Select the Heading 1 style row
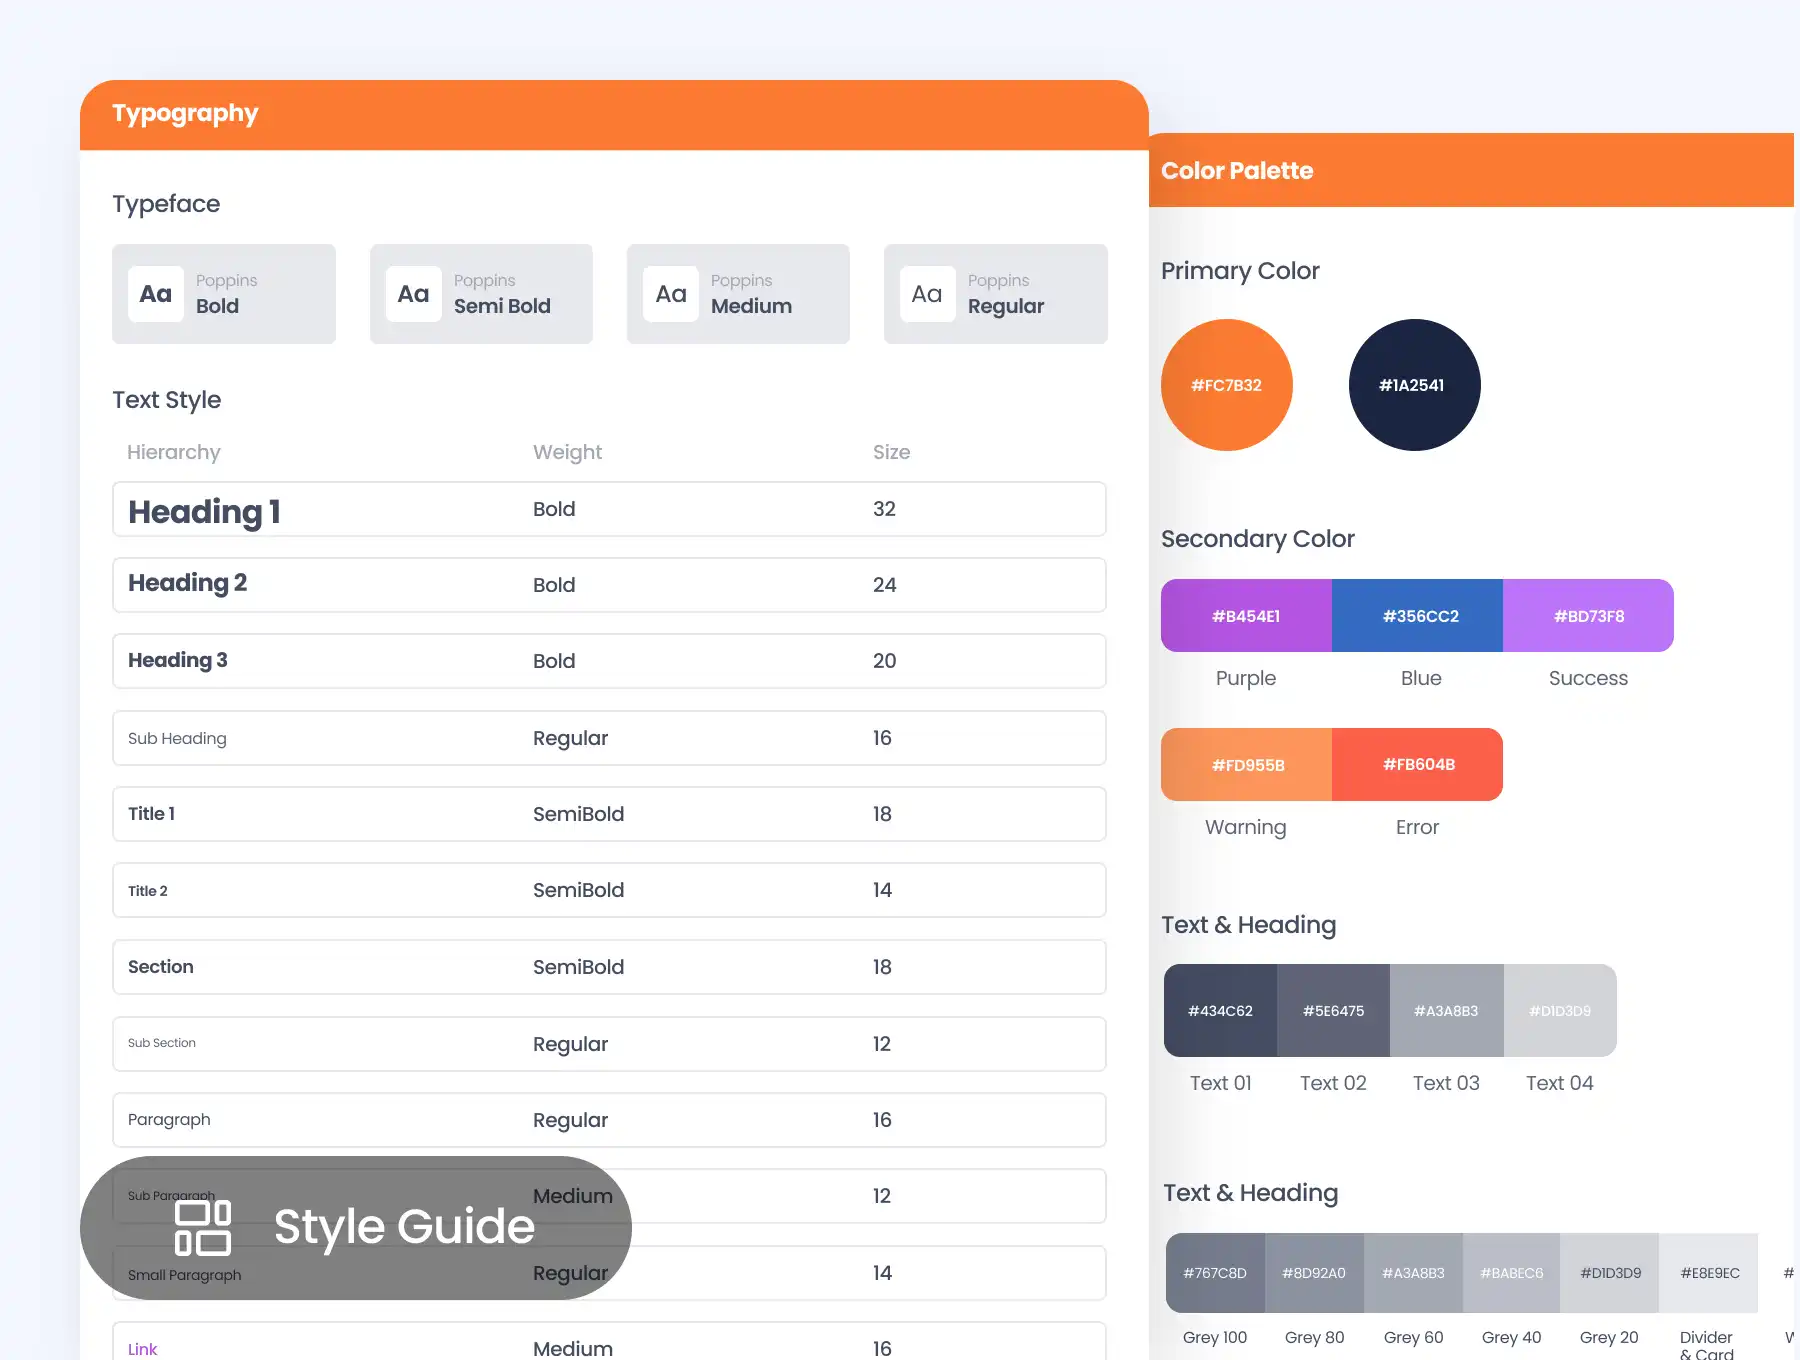The width and height of the screenshot is (1800, 1360). pyautogui.click(x=608, y=509)
